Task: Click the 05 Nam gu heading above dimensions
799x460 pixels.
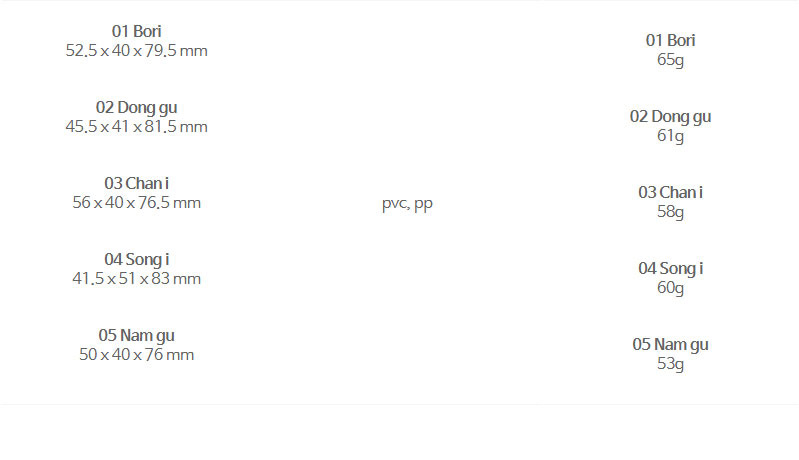Action: tap(136, 335)
